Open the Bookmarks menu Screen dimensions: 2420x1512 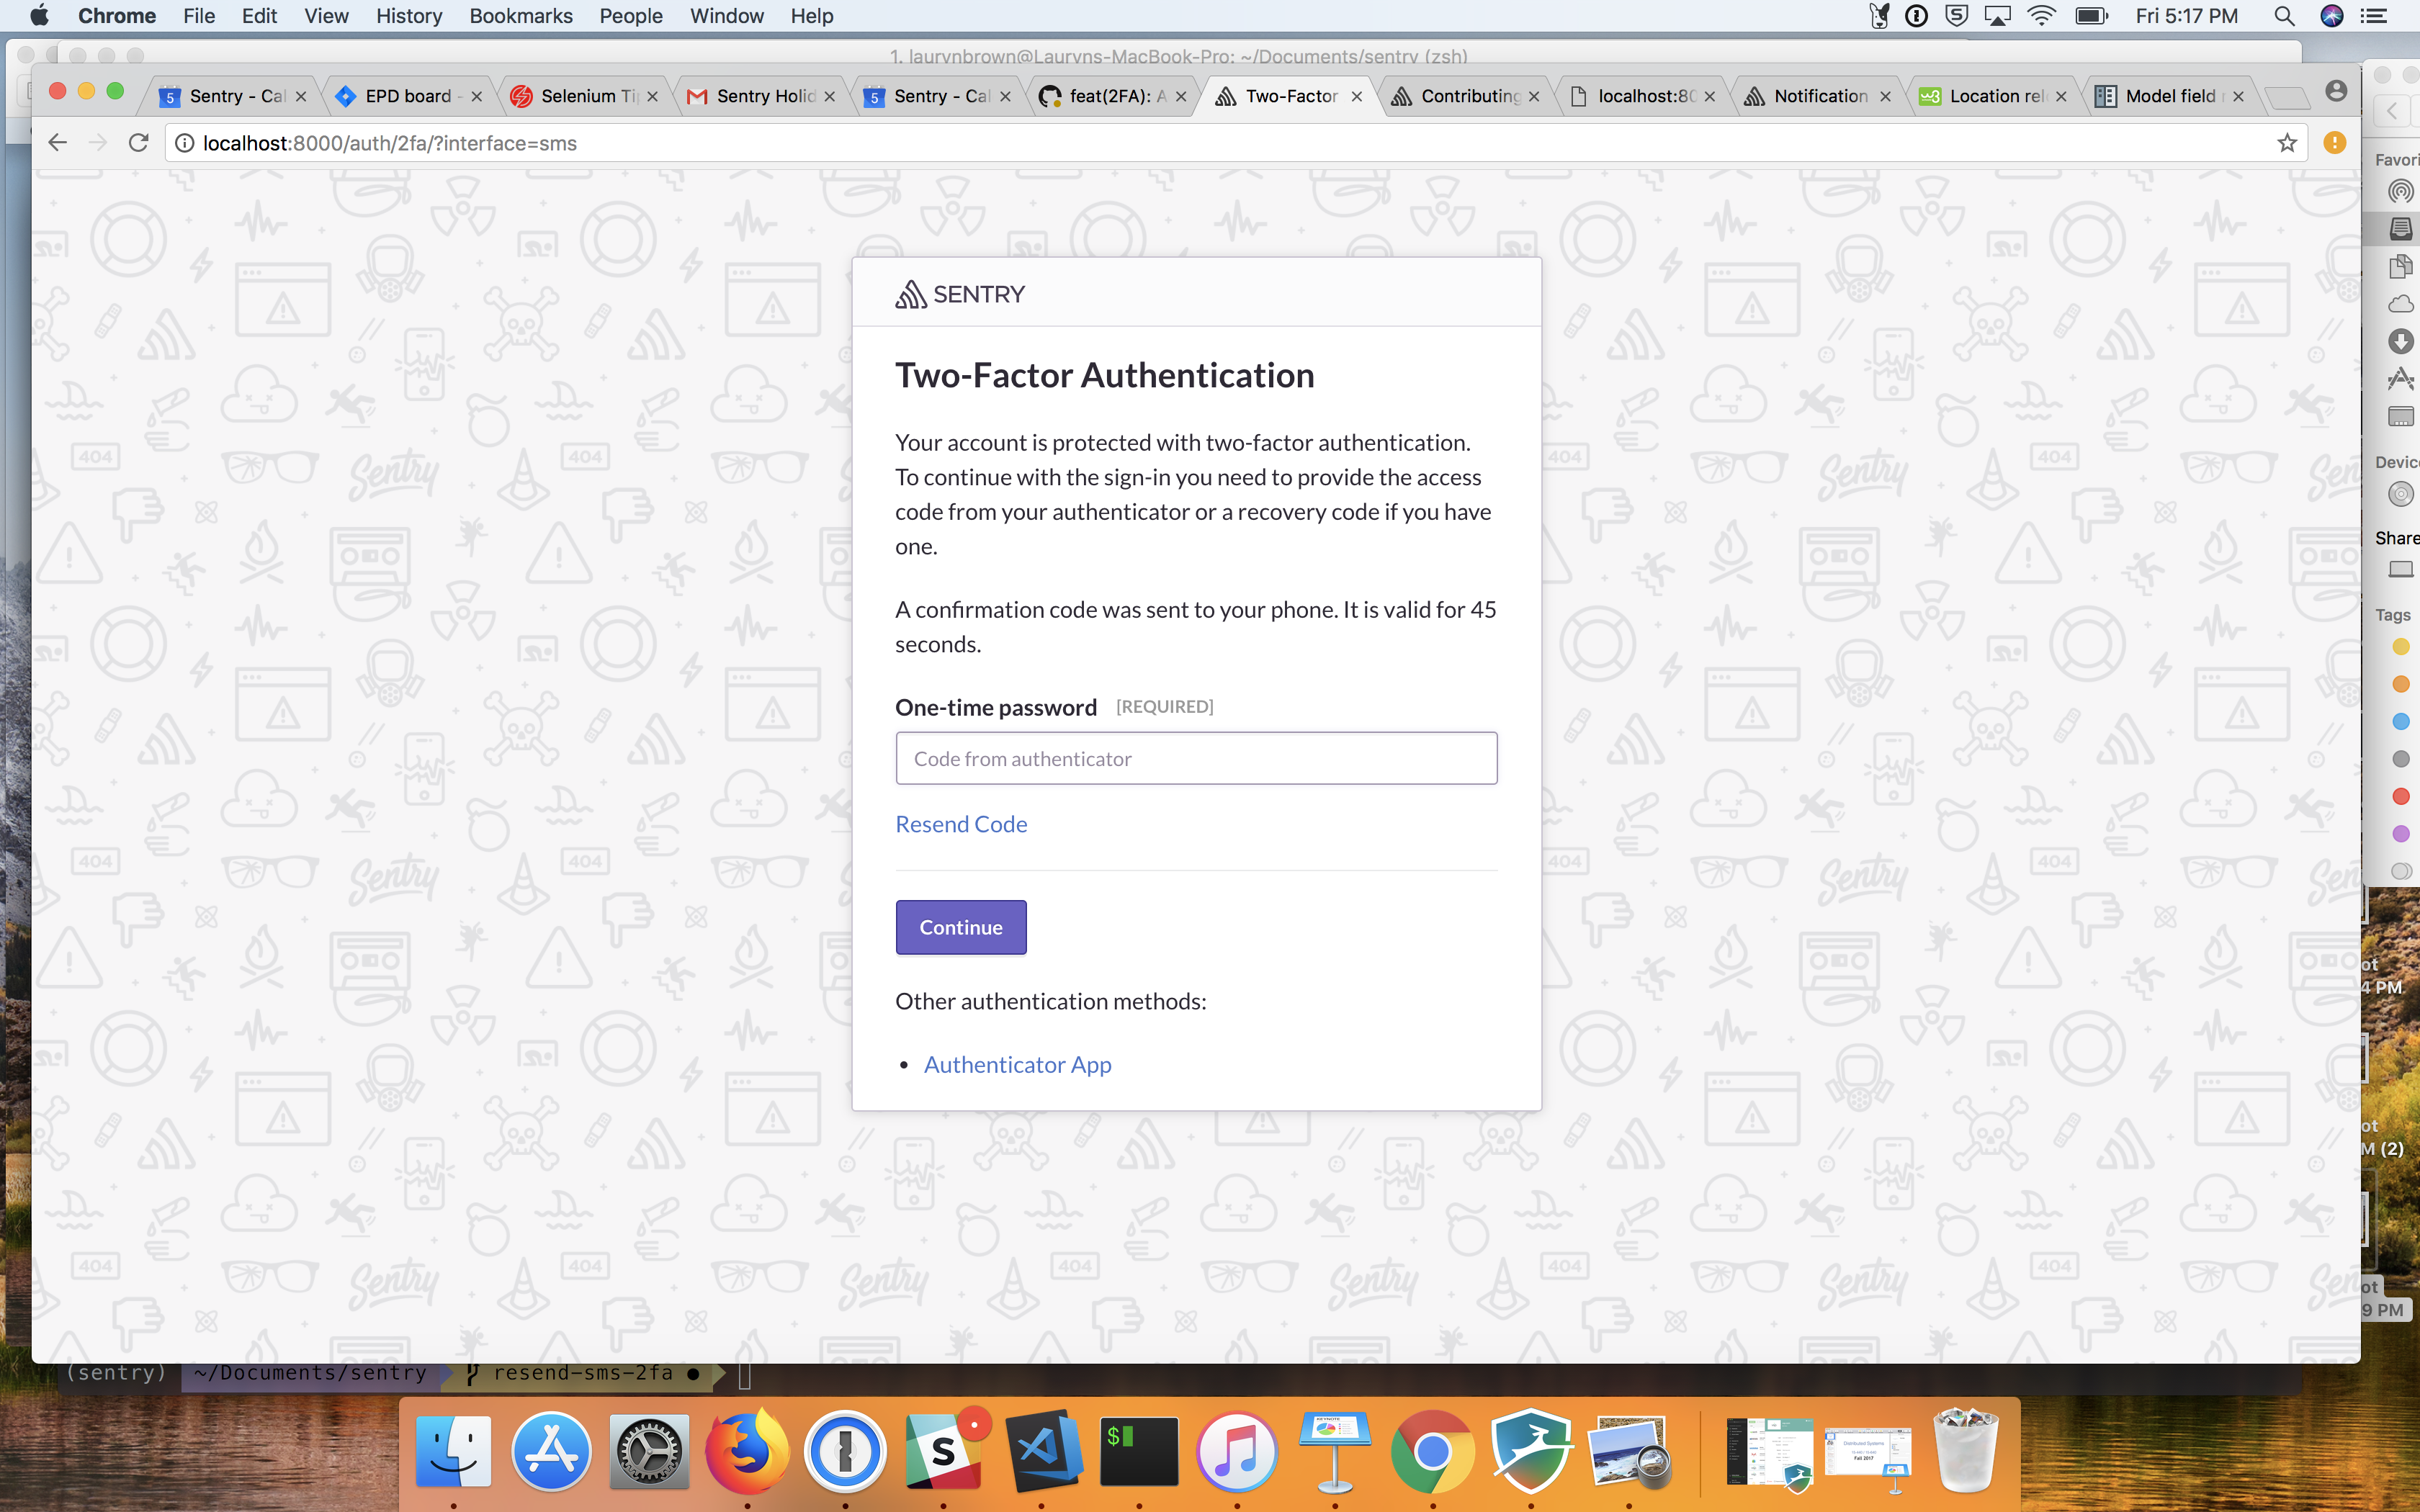tap(520, 16)
